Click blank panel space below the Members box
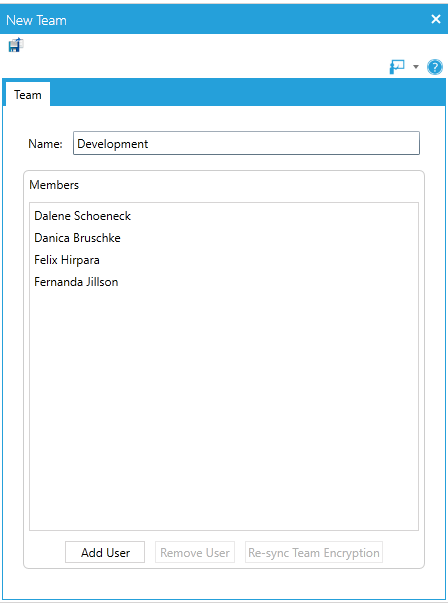 point(224,583)
